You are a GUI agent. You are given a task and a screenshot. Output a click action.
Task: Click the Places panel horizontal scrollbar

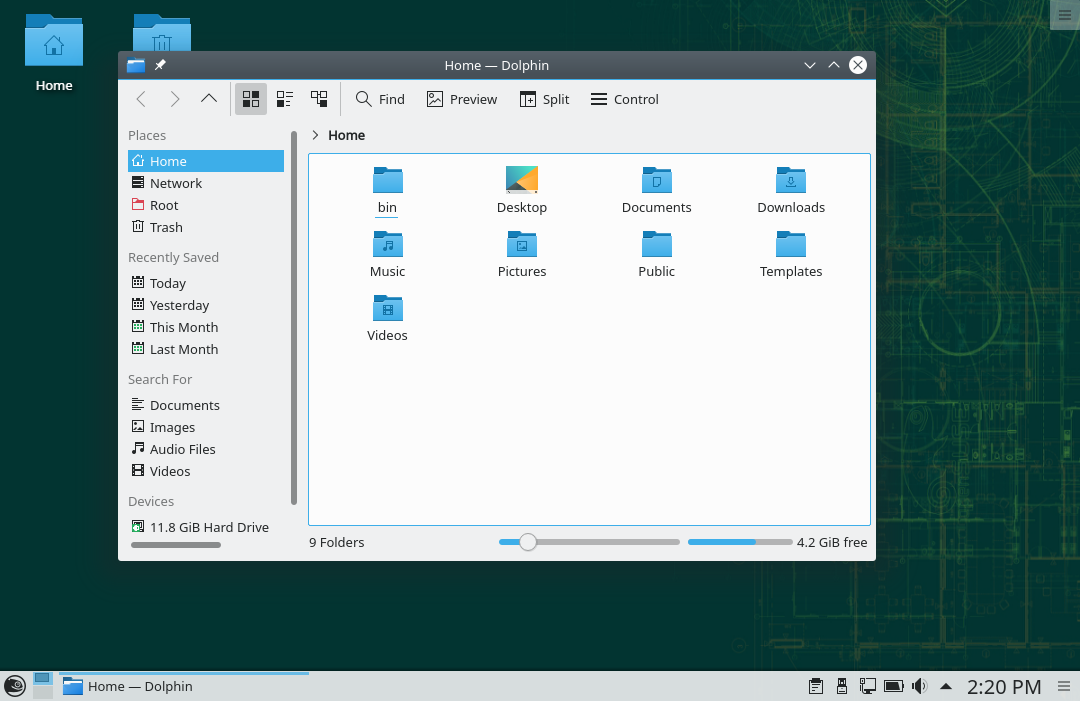click(176, 545)
